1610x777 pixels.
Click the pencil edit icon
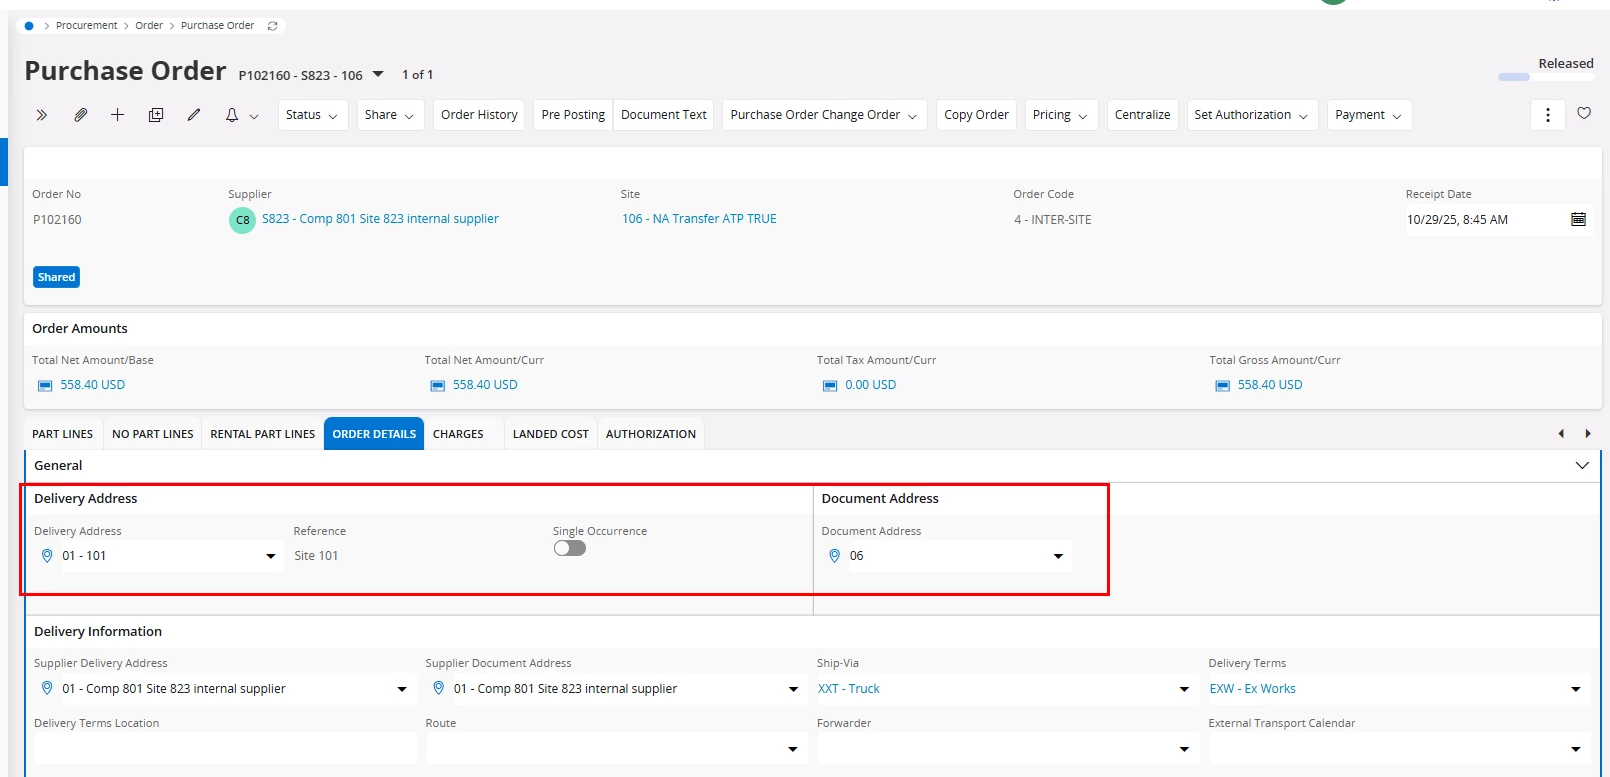(194, 115)
